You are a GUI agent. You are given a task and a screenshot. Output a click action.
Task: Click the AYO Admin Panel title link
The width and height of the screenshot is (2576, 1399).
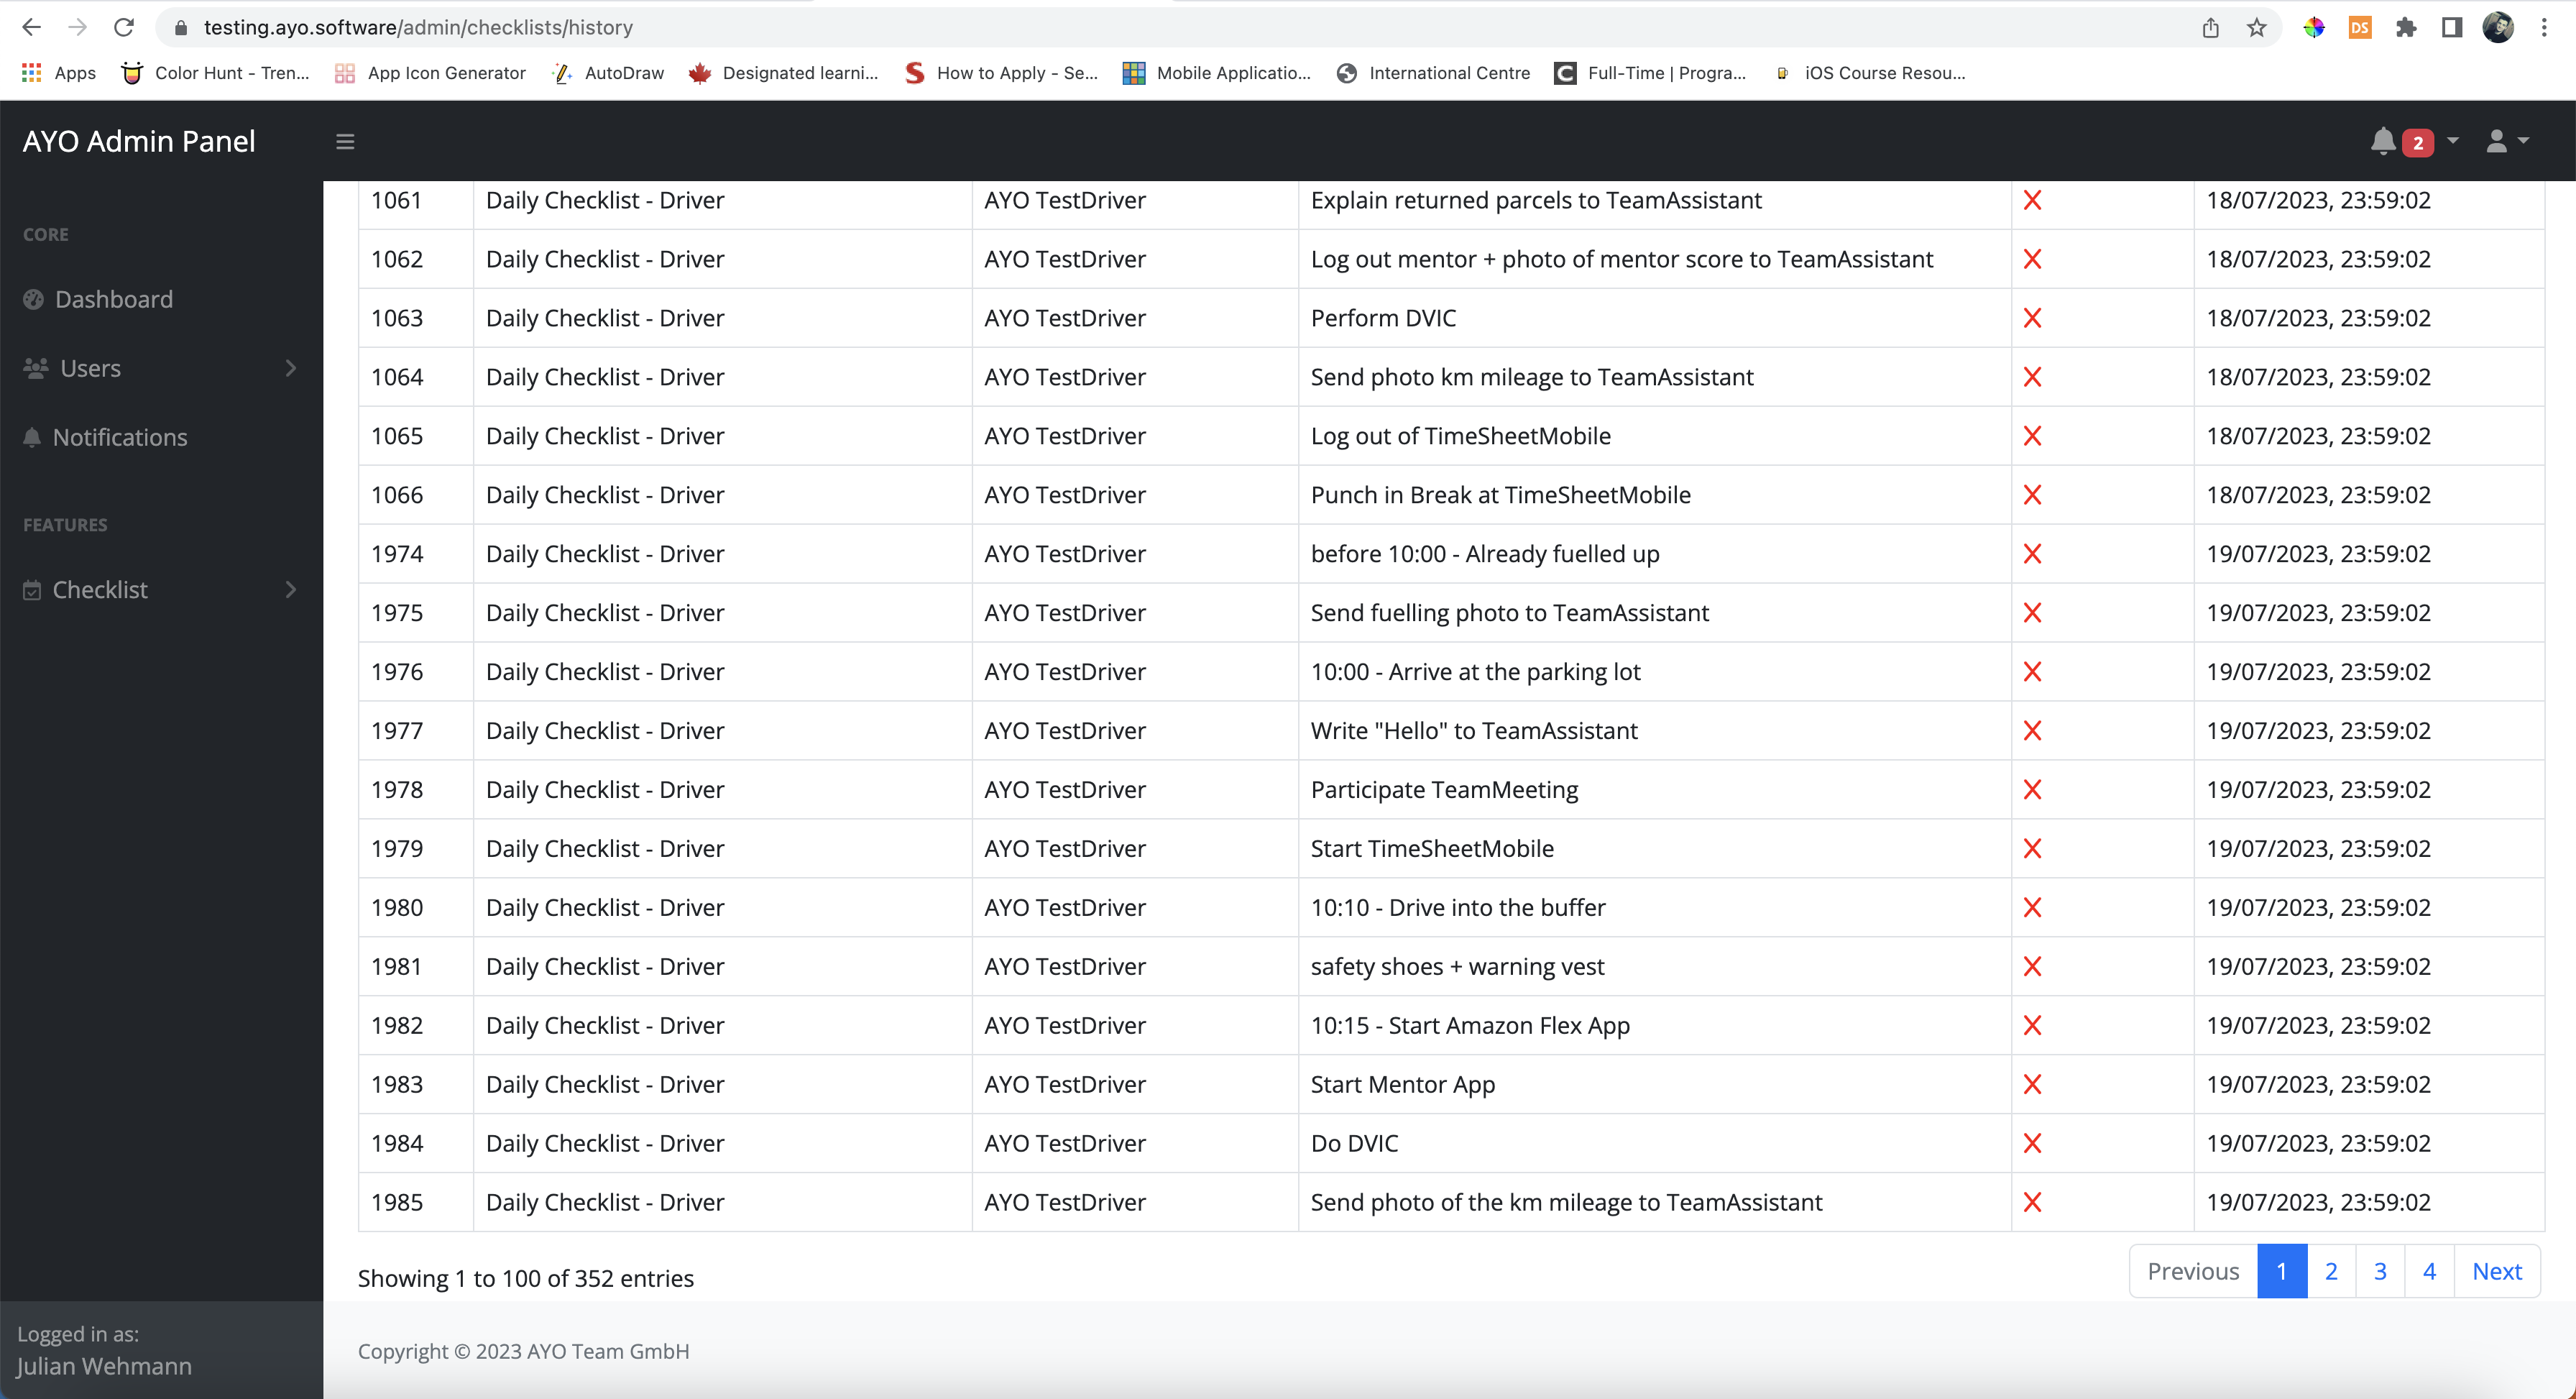tap(139, 142)
